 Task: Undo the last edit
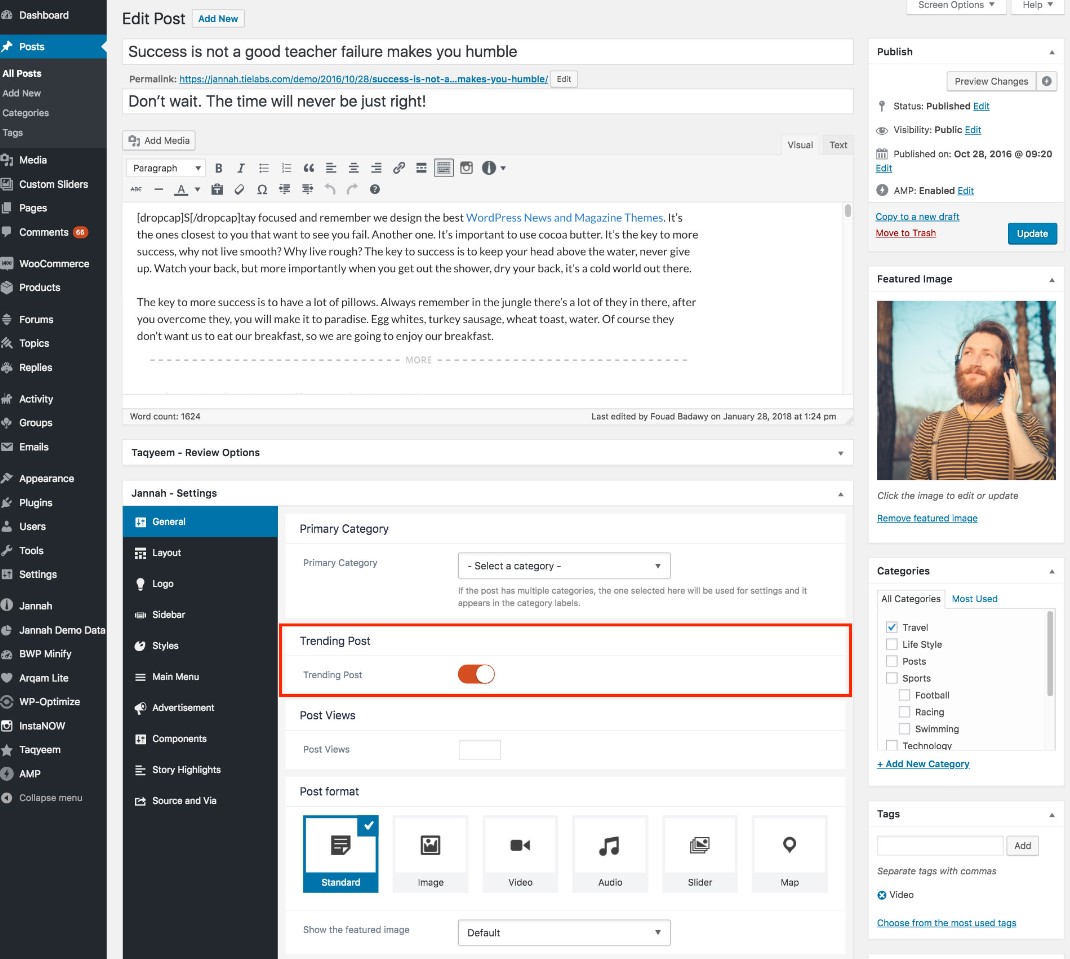tap(330, 189)
